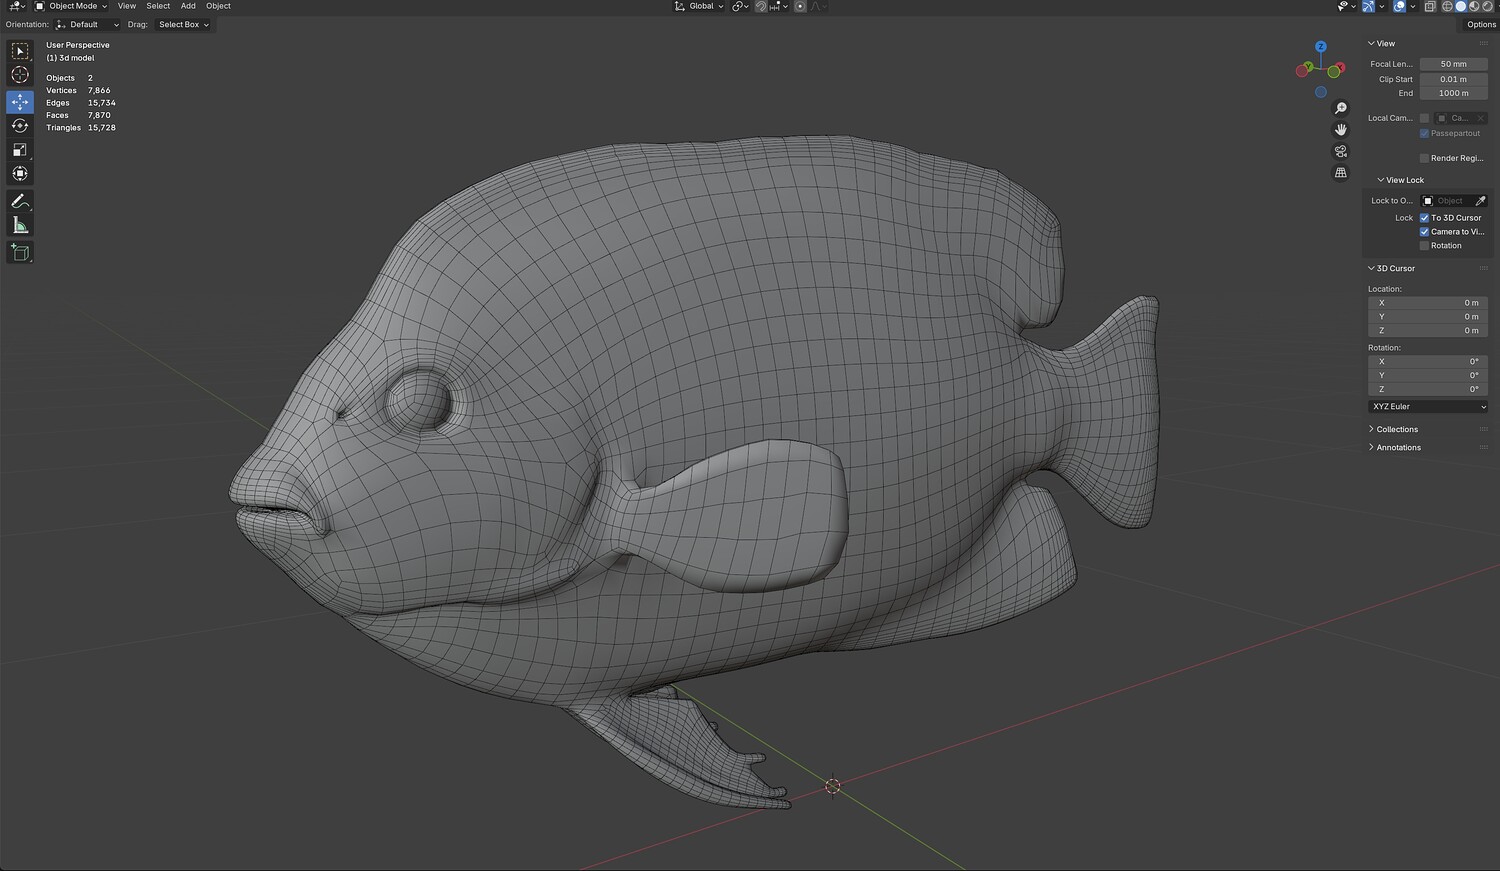Enable the Lock Rotation checkbox
The image size is (1500, 871).
(1424, 246)
